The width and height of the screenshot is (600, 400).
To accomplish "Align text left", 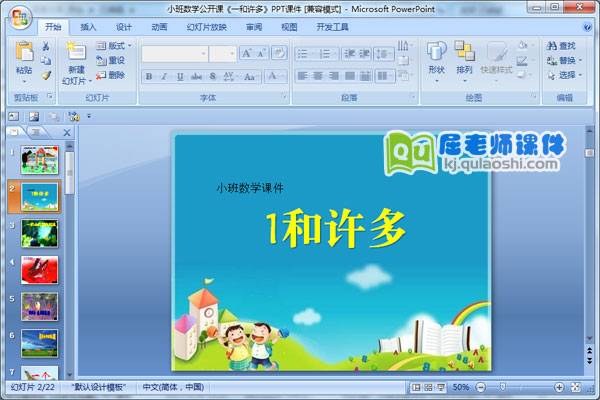I will coord(302,76).
